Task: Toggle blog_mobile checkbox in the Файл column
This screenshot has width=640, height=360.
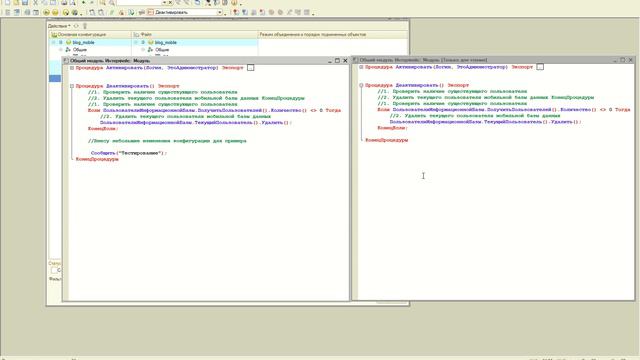Action: pos(143,42)
